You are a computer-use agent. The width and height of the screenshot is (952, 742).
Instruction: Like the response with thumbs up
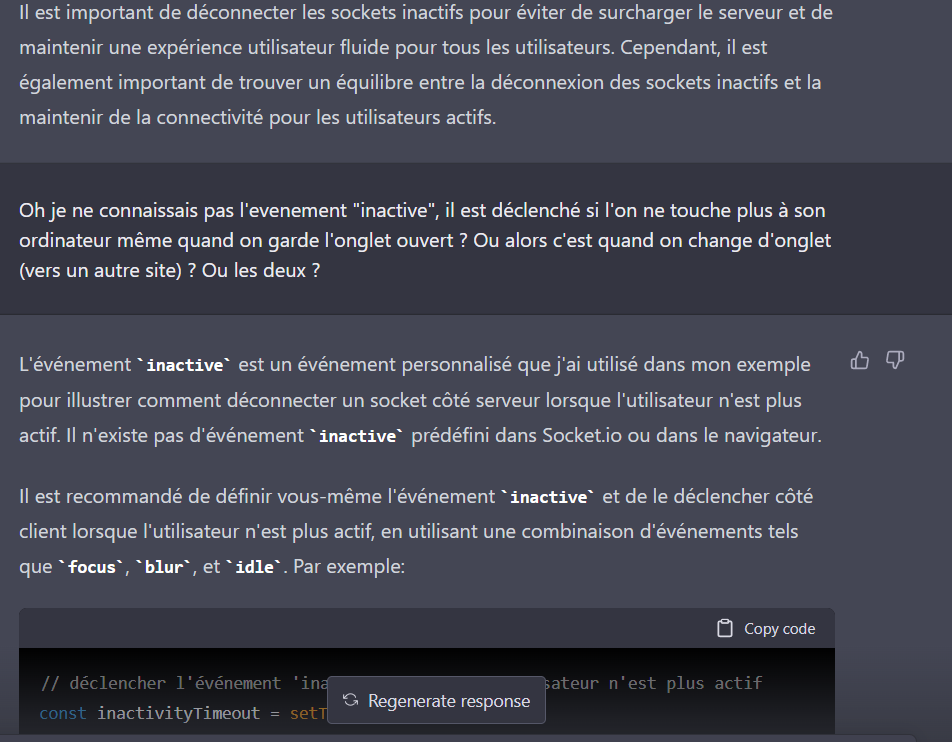[x=859, y=360]
